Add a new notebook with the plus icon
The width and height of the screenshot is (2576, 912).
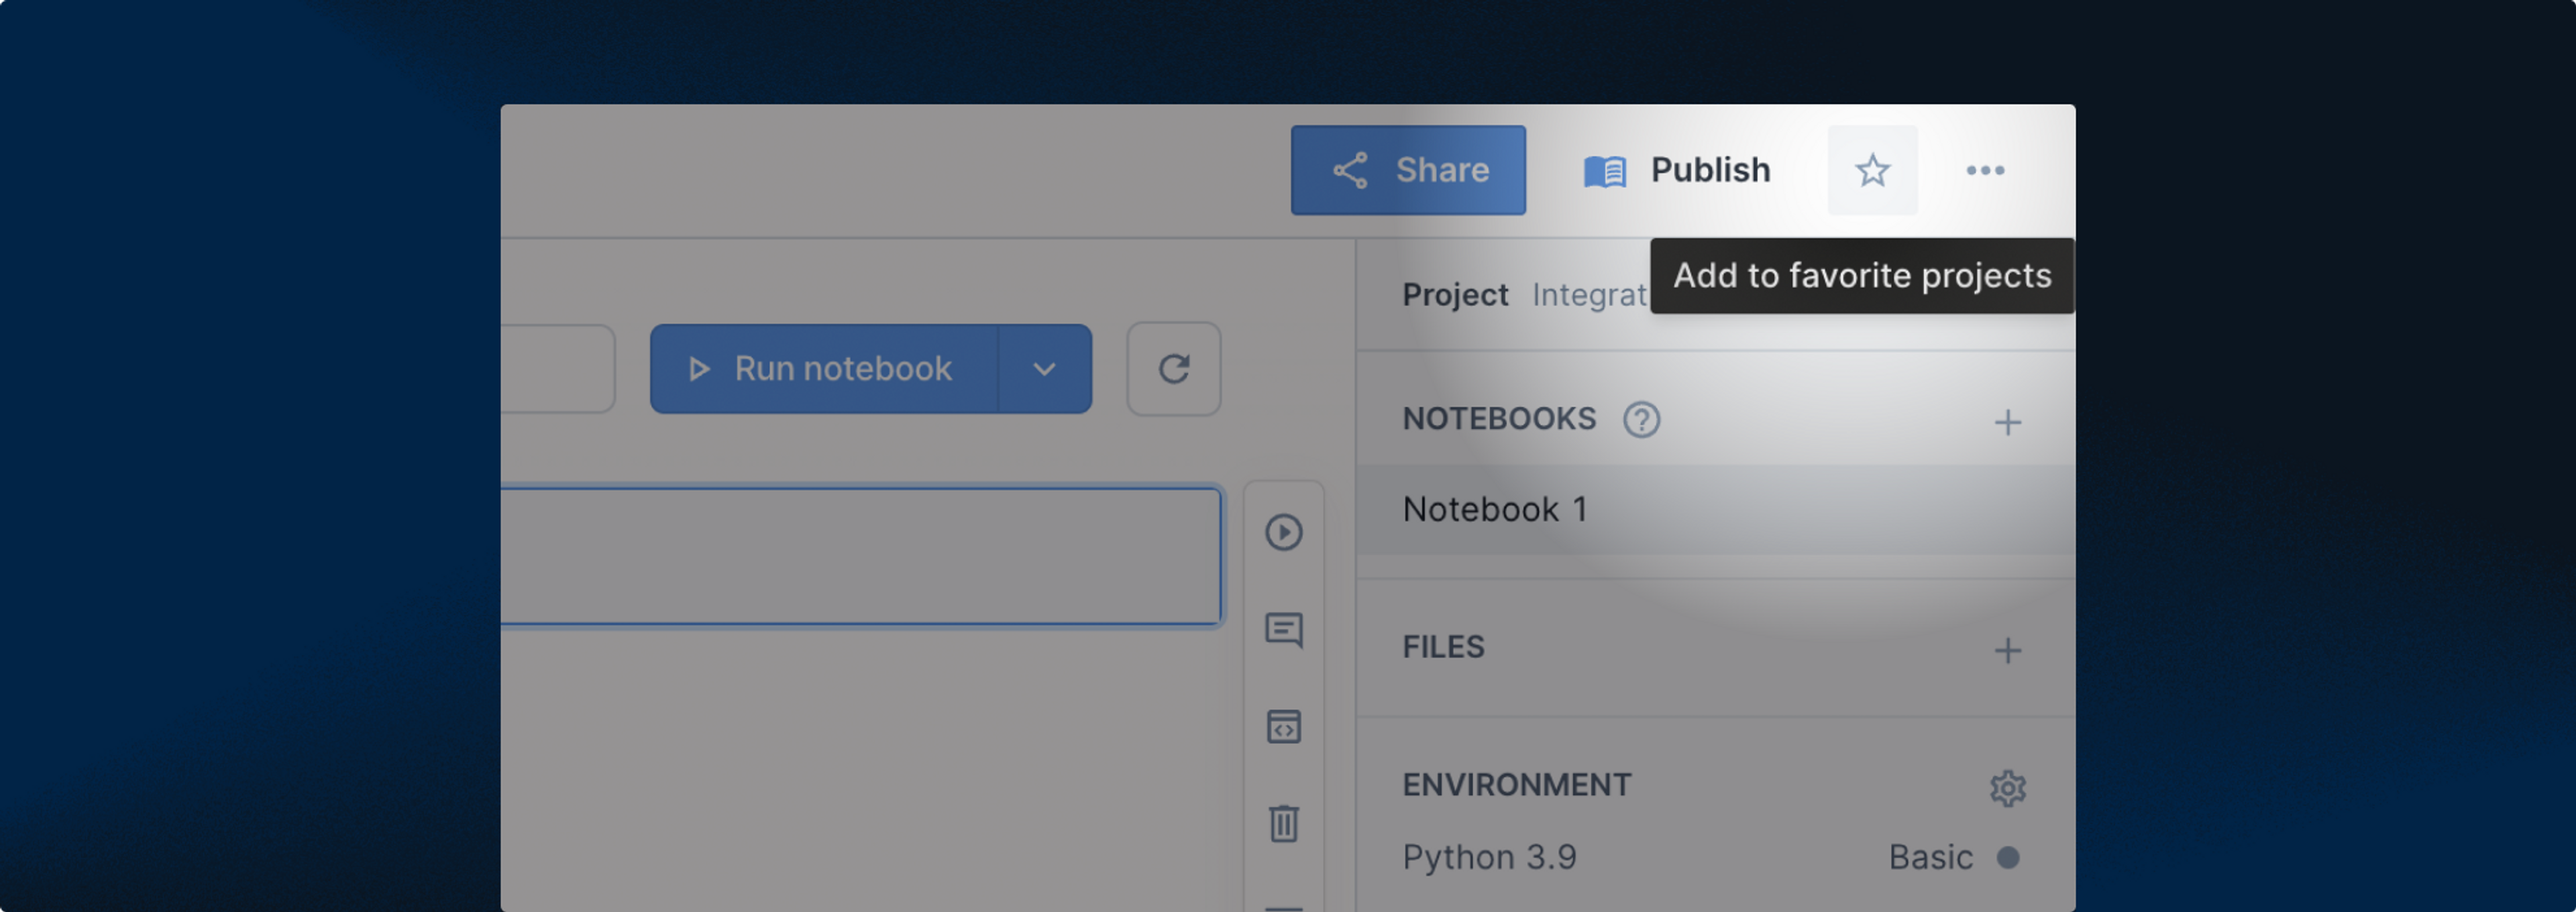point(2007,423)
